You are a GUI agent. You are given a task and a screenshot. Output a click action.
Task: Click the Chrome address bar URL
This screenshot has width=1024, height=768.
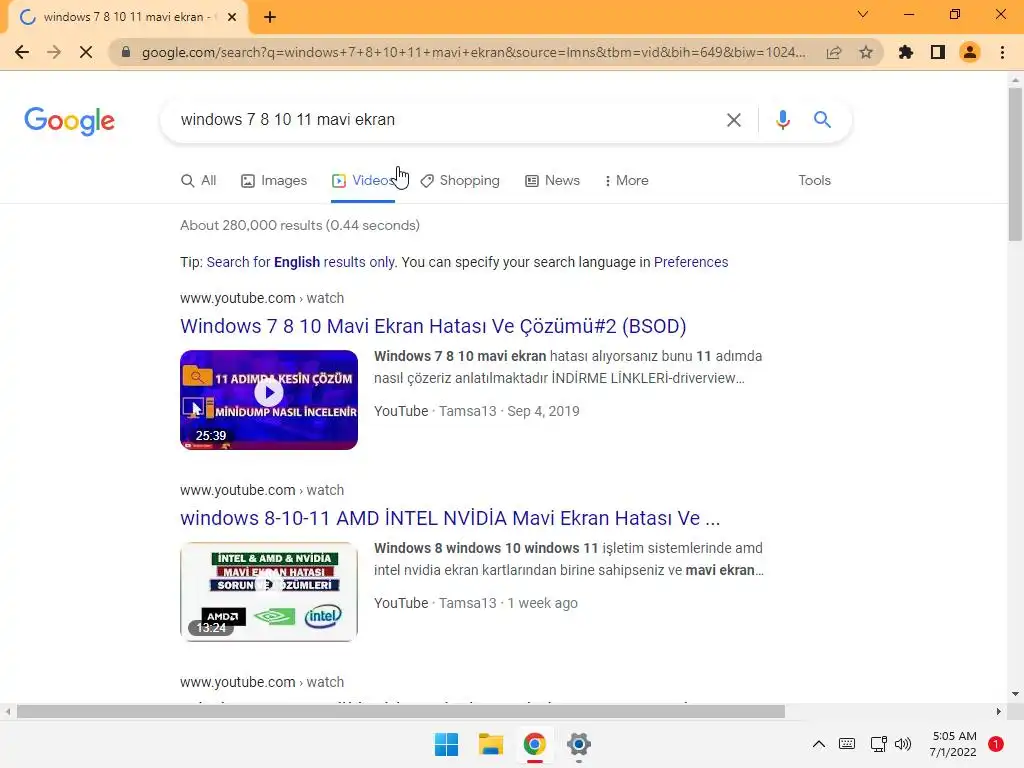click(x=473, y=52)
